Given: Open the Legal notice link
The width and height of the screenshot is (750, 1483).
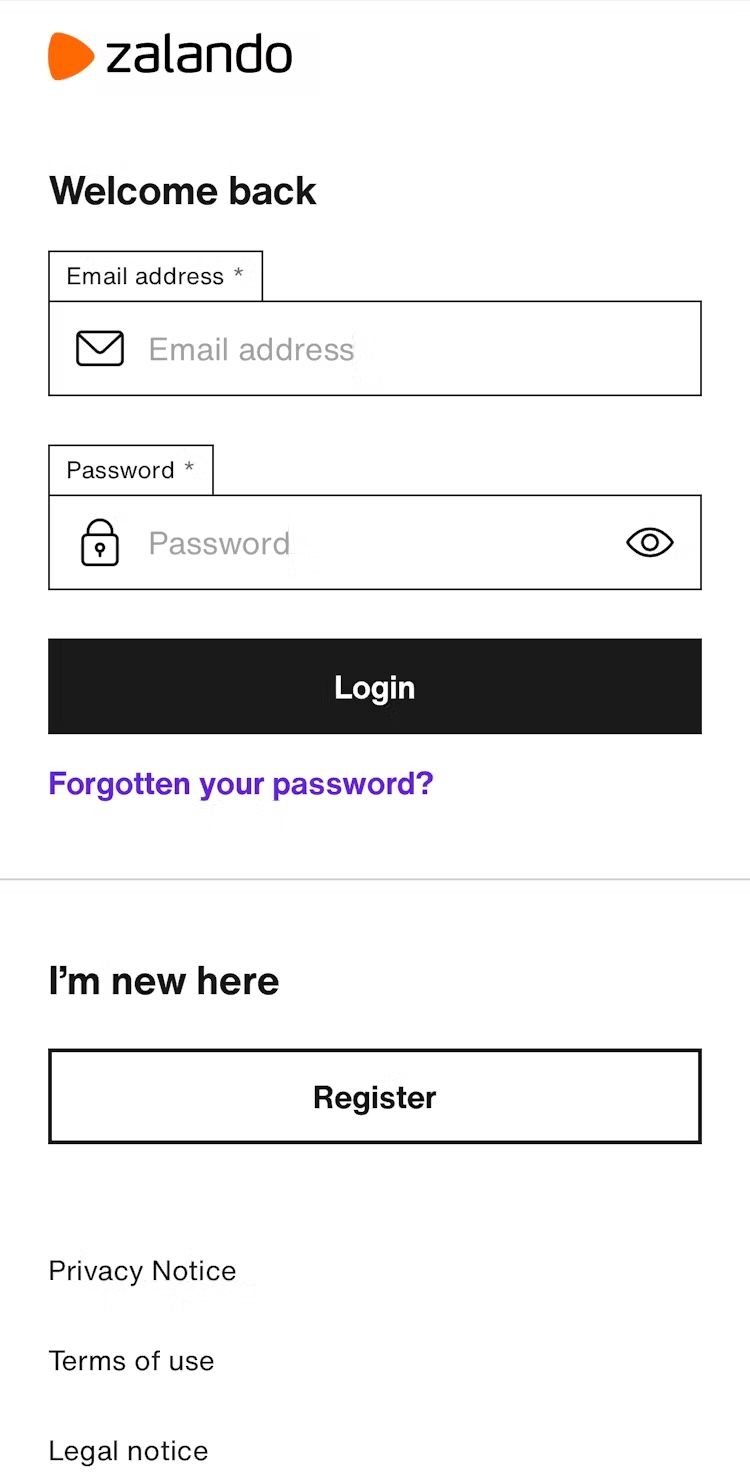Looking at the screenshot, I should coord(128,1451).
